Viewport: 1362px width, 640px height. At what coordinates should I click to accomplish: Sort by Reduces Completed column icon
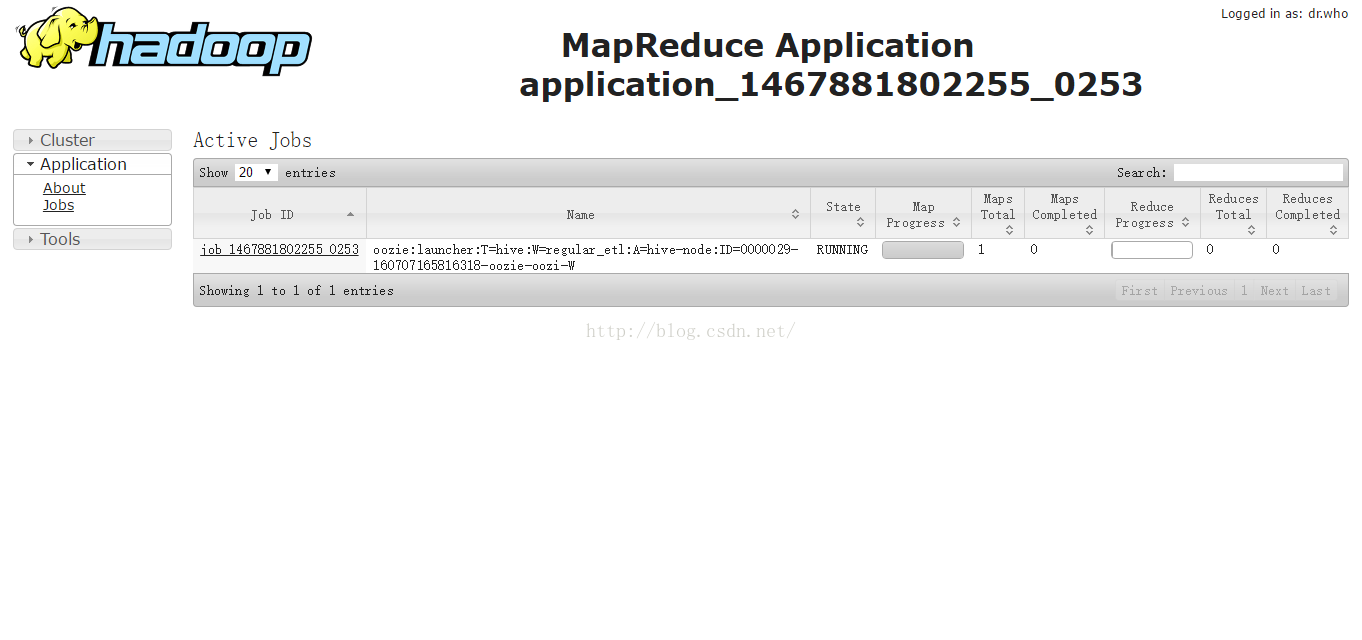1333,231
